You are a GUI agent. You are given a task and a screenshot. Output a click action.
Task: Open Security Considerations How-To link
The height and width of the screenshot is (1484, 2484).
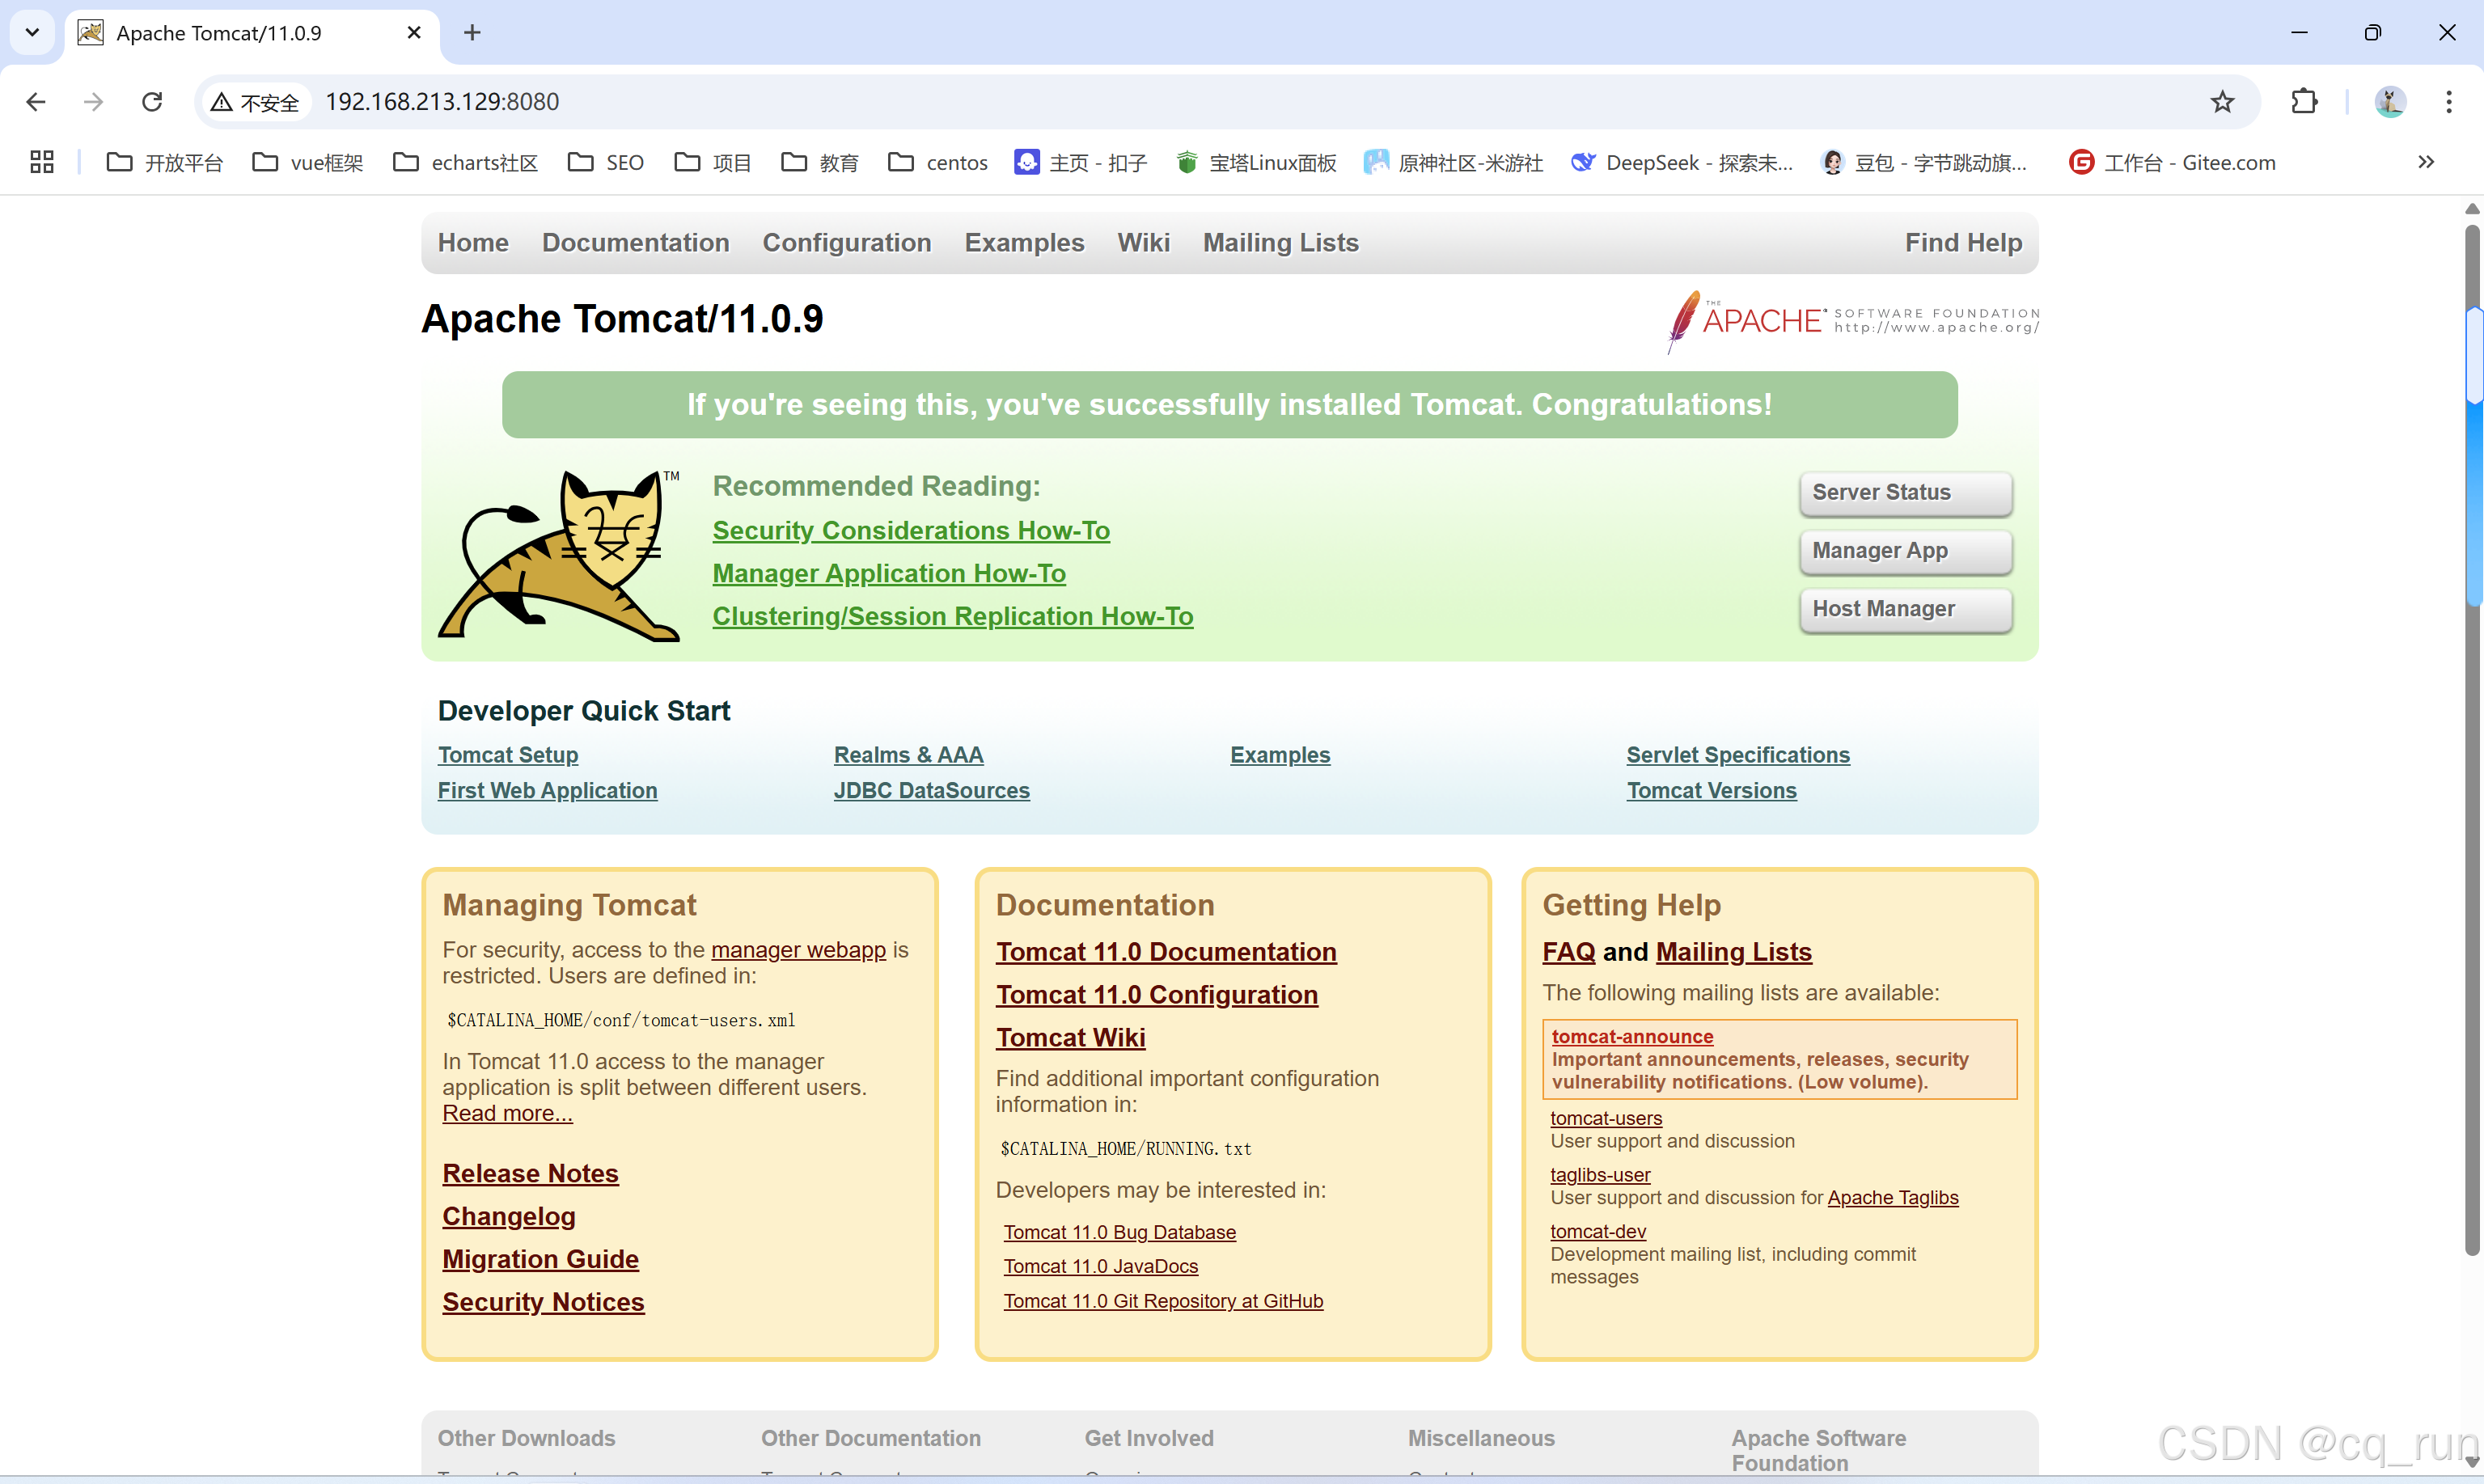click(911, 531)
